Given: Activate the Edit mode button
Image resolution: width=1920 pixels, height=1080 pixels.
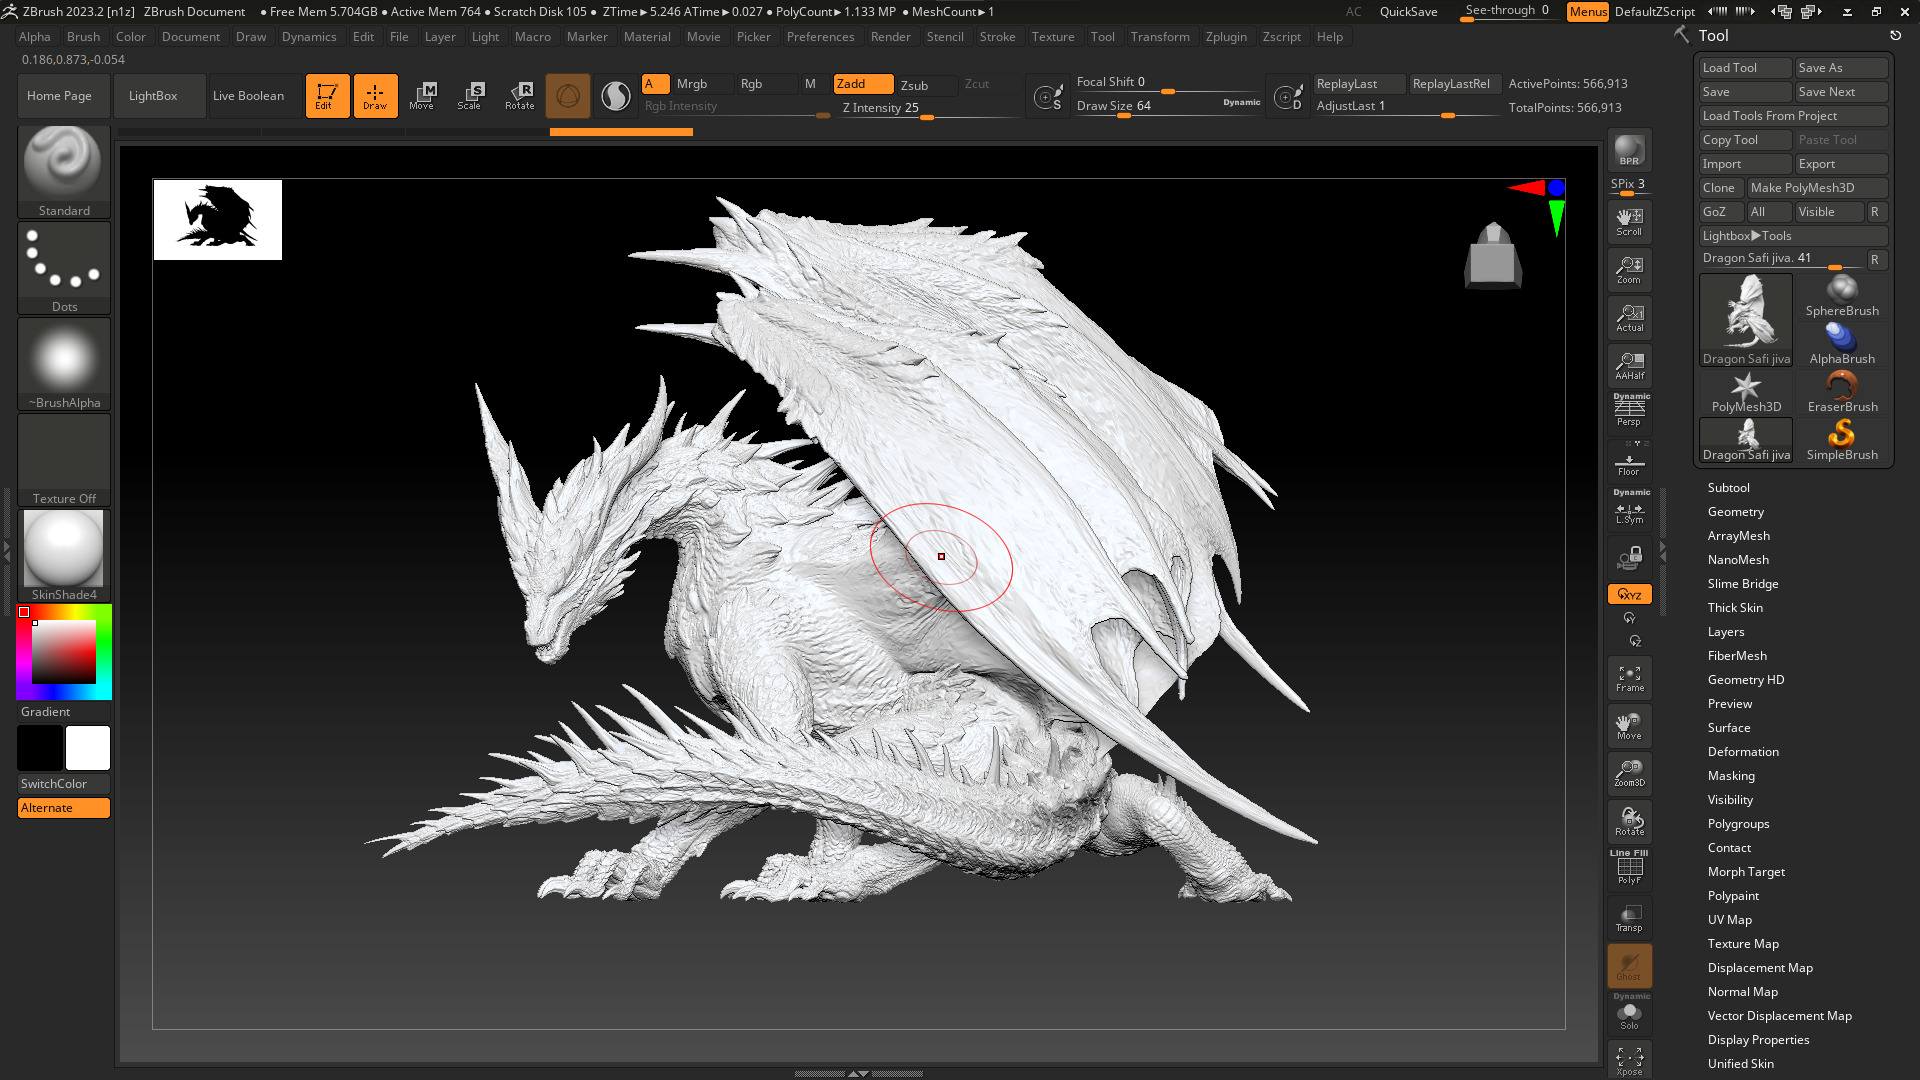Looking at the screenshot, I should [327, 96].
